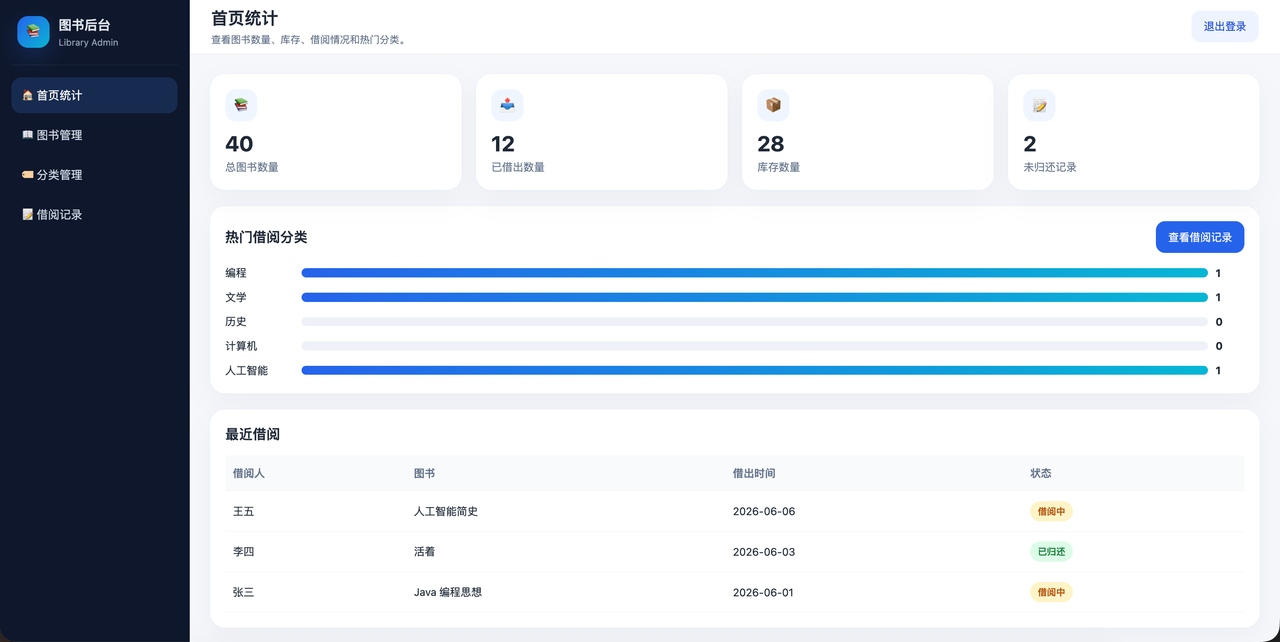Click the books icon on 总图书数量 card

[241, 105]
